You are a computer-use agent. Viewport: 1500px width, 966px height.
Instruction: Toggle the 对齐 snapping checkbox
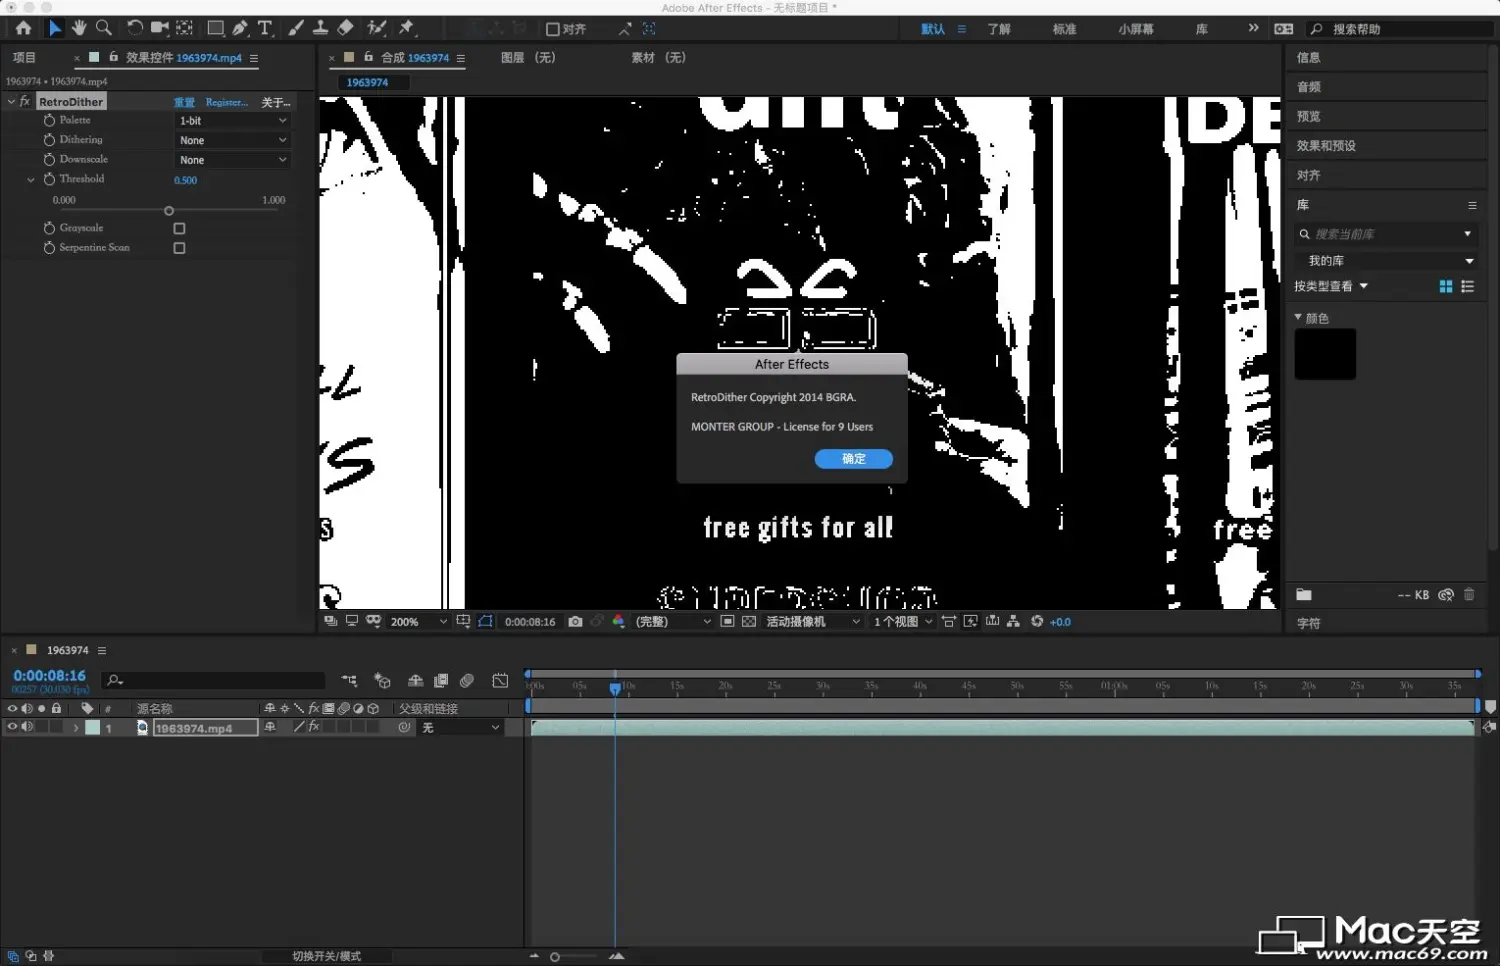click(552, 29)
